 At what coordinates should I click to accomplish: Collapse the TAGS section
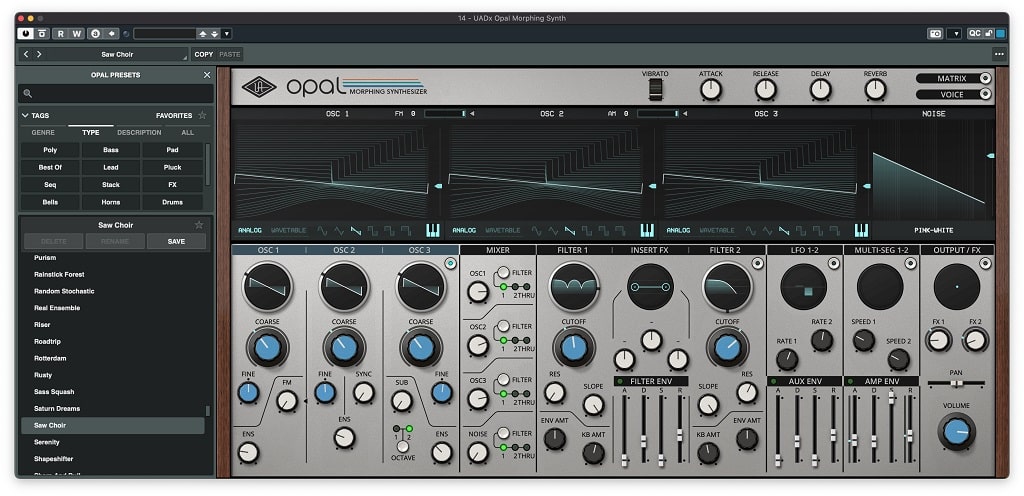click(36, 116)
